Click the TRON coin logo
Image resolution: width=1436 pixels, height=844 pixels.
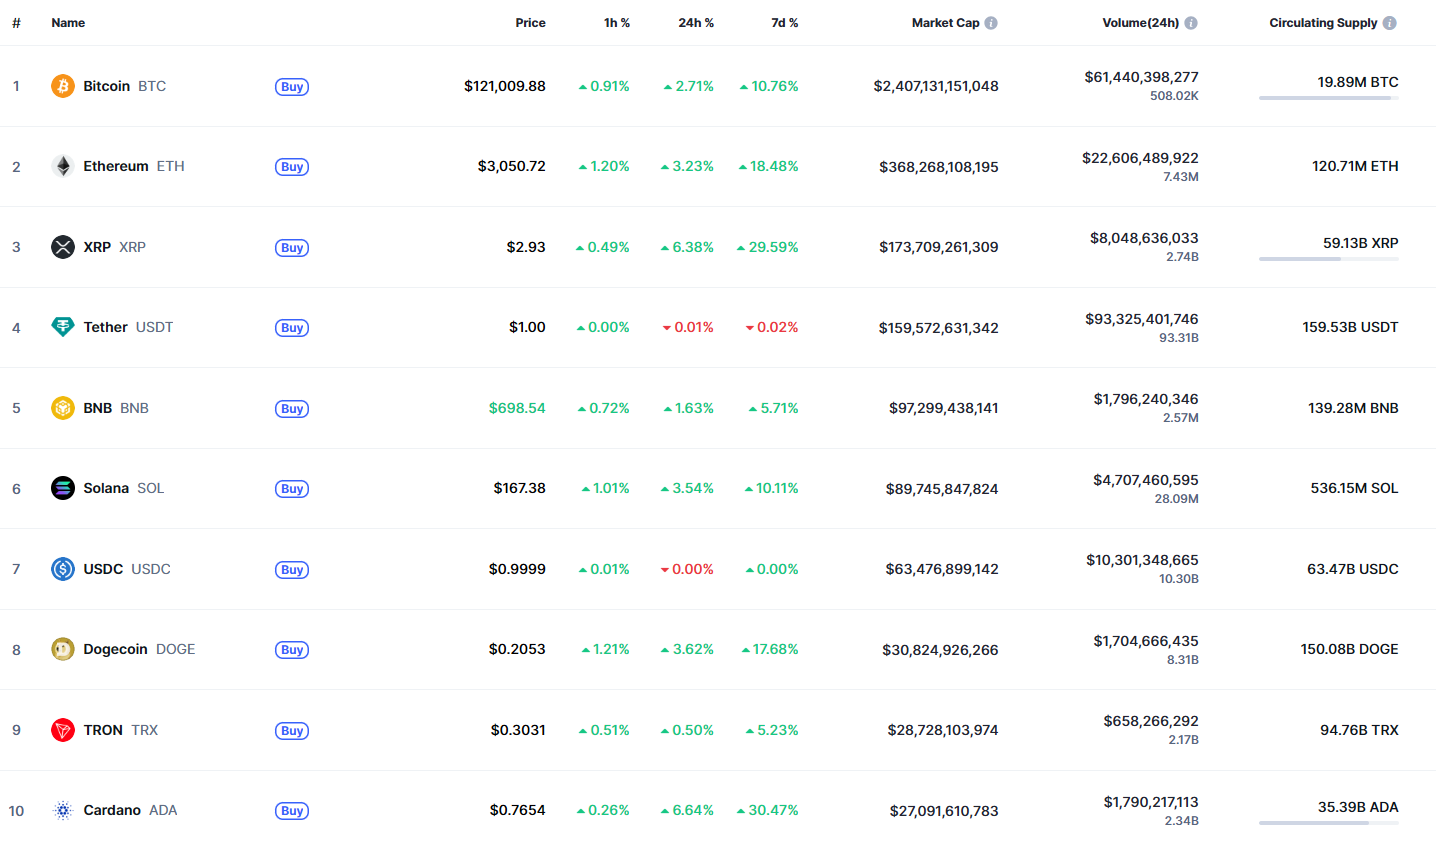(63, 730)
